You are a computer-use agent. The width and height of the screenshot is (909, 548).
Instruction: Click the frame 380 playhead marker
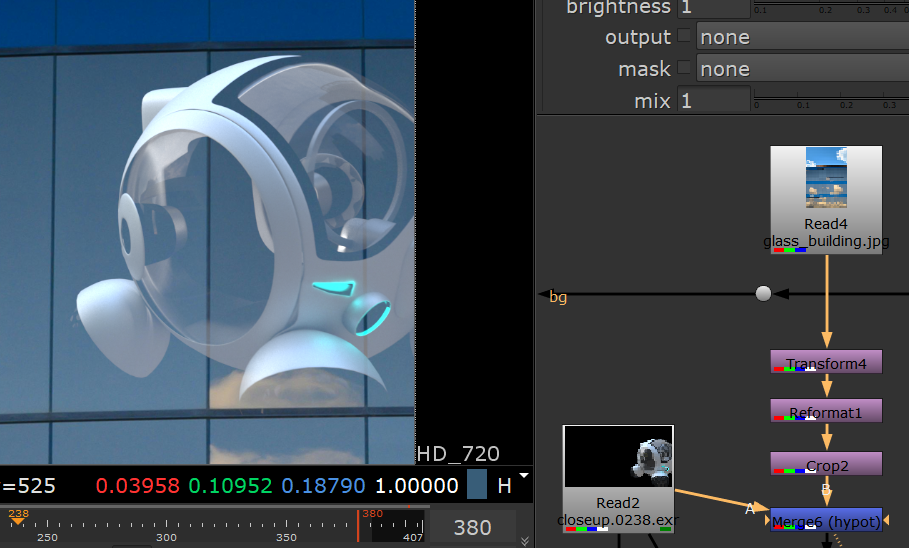[x=359, y=525]
